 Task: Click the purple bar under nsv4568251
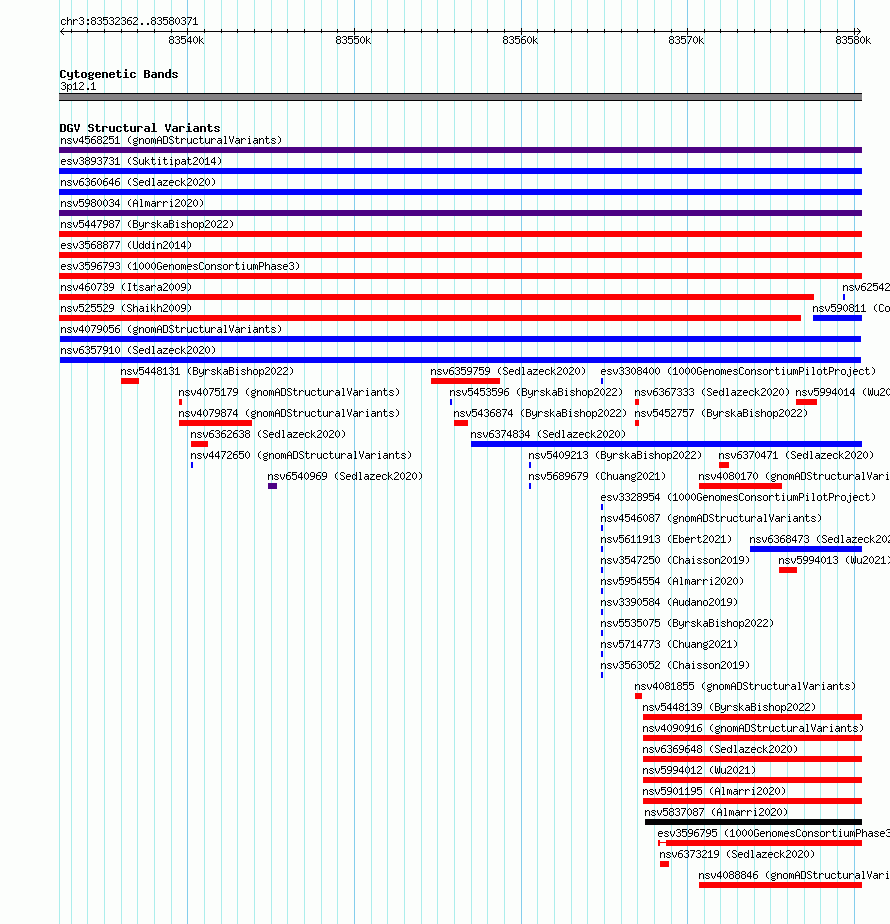click(x=460, y=150)
